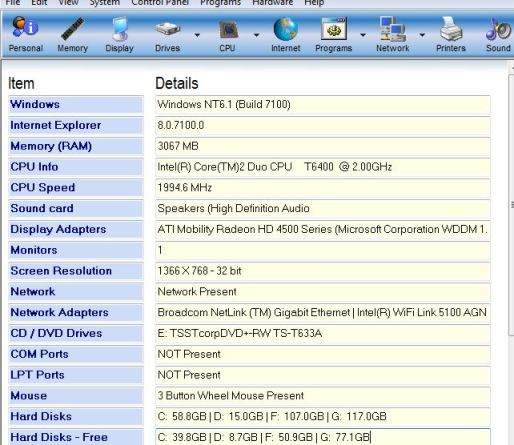Open the Programs menu in menu bar
Image resolution: width=514 pixels, height=445 pixels.
[220, 3]
